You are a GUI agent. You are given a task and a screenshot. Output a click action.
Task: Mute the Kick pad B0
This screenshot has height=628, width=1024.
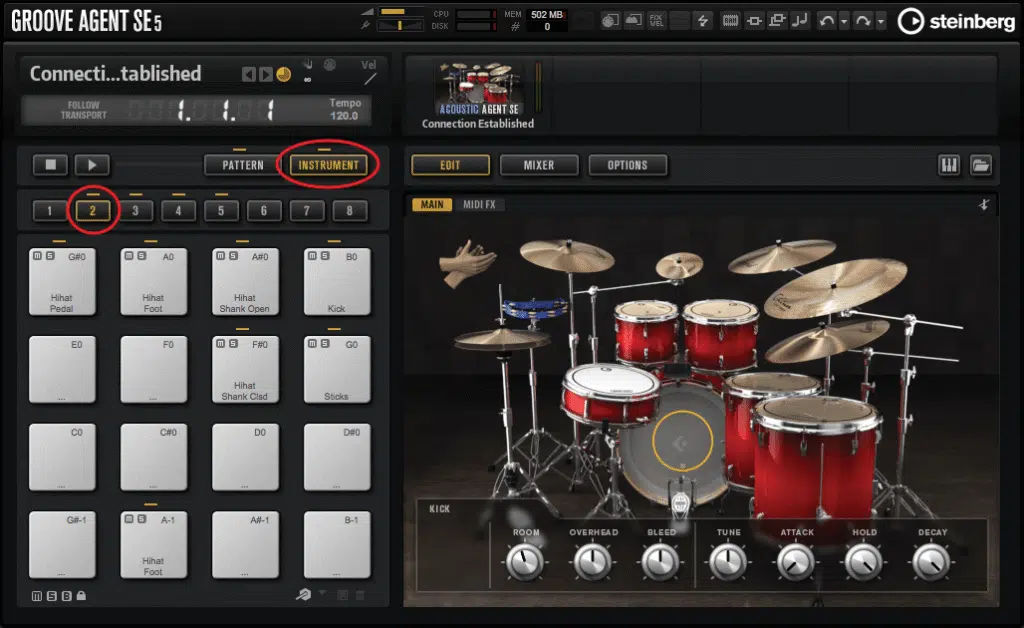tap(311, 257)
